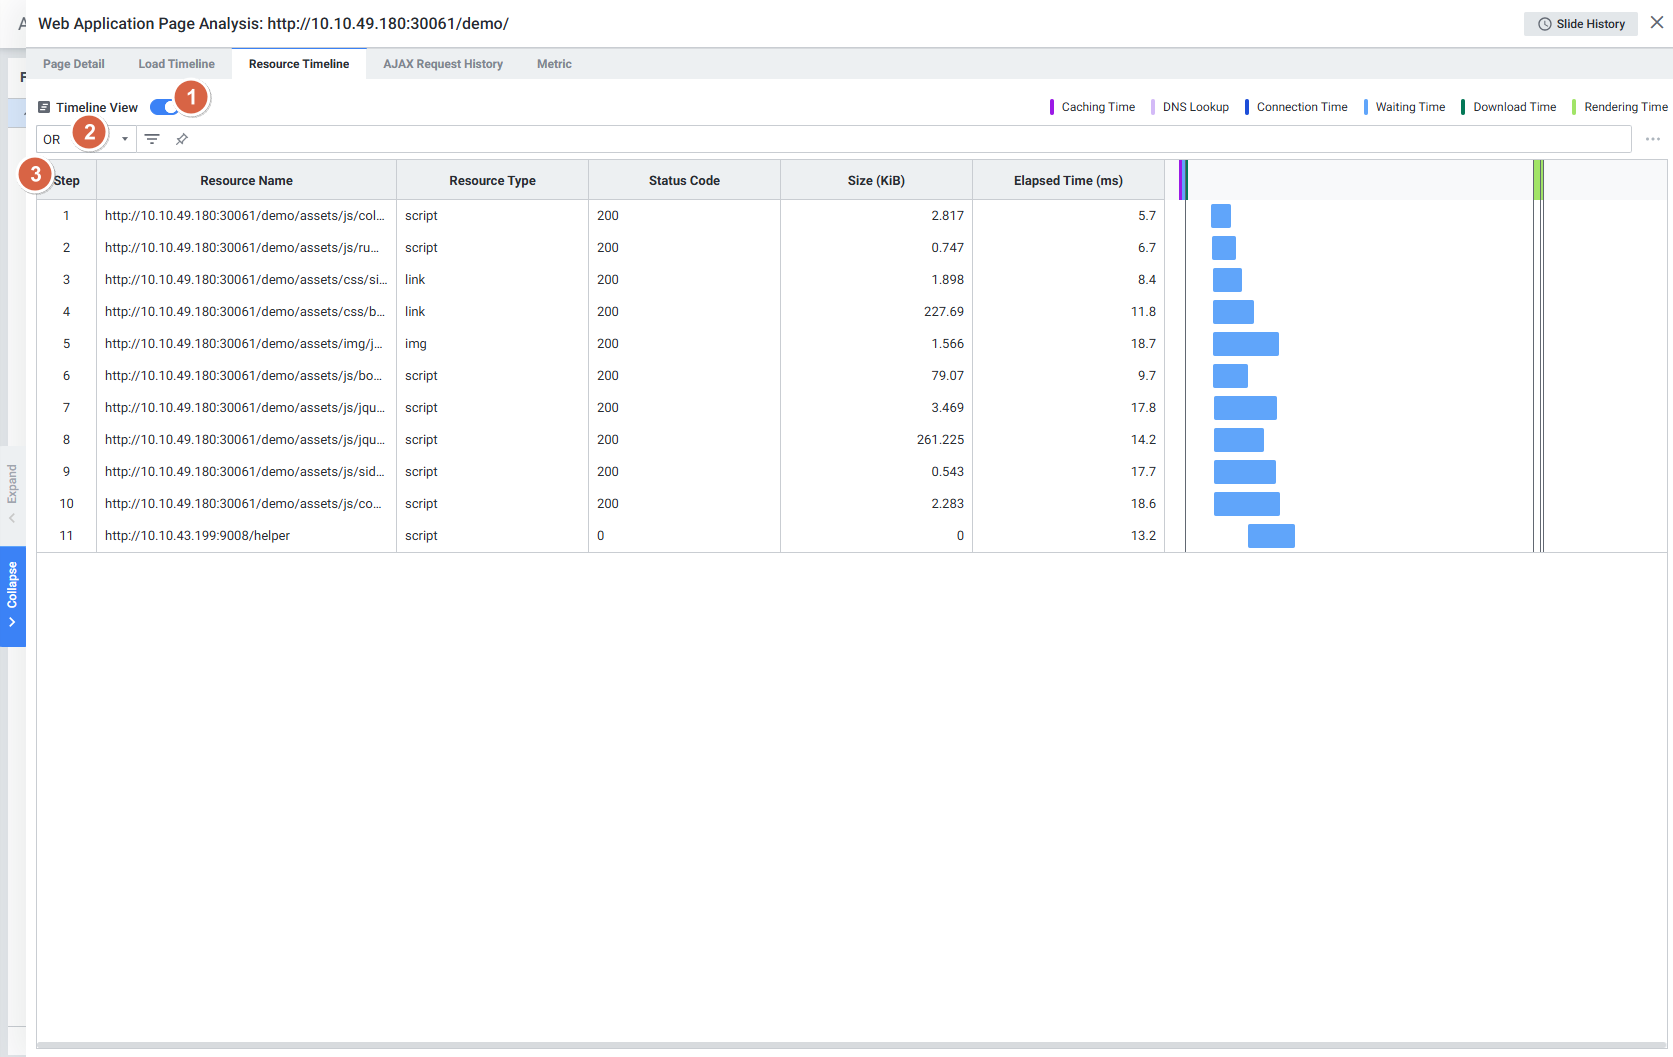Click the Timeline View list icon
This screenshot has width=1673, height=1057.
point(44,107)
